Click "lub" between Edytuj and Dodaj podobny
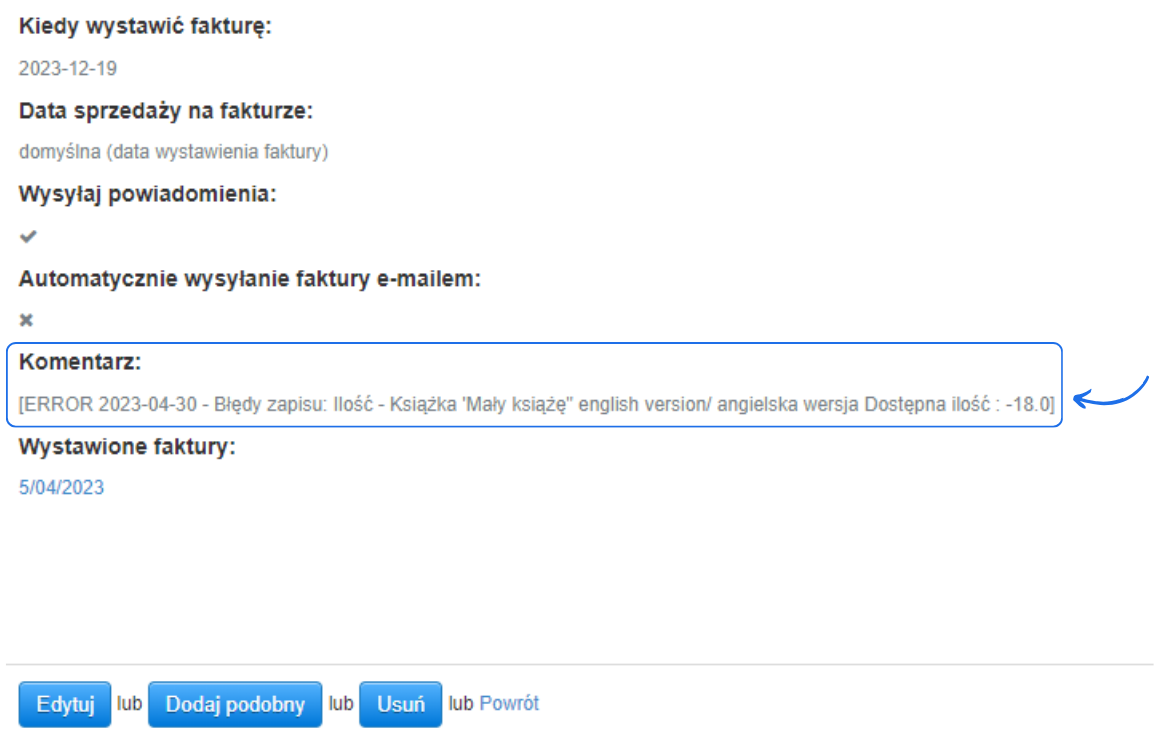 pos(130,703)
